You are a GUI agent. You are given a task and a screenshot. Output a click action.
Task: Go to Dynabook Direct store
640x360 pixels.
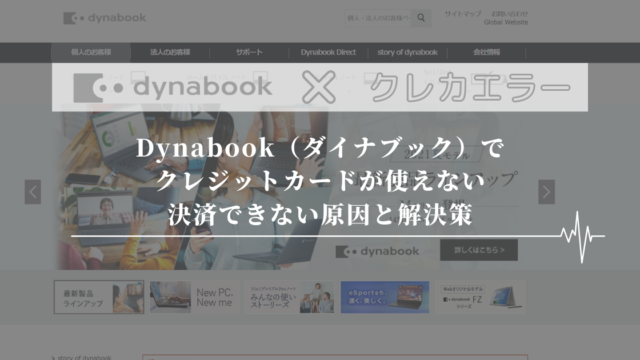[x=328, y=52]
